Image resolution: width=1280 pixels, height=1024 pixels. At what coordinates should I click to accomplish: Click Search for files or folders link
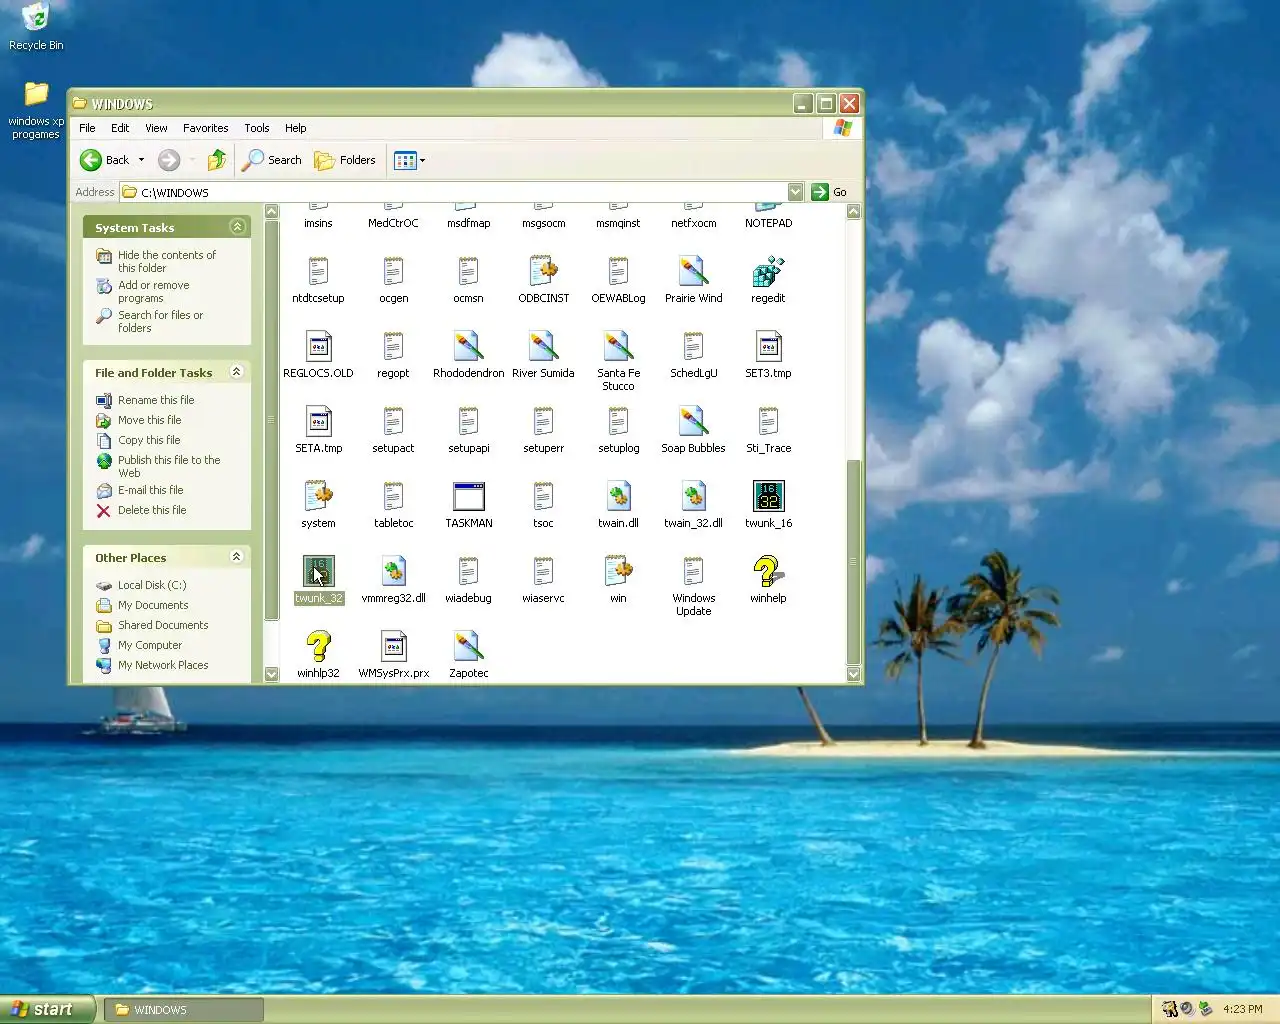point(160,322)
